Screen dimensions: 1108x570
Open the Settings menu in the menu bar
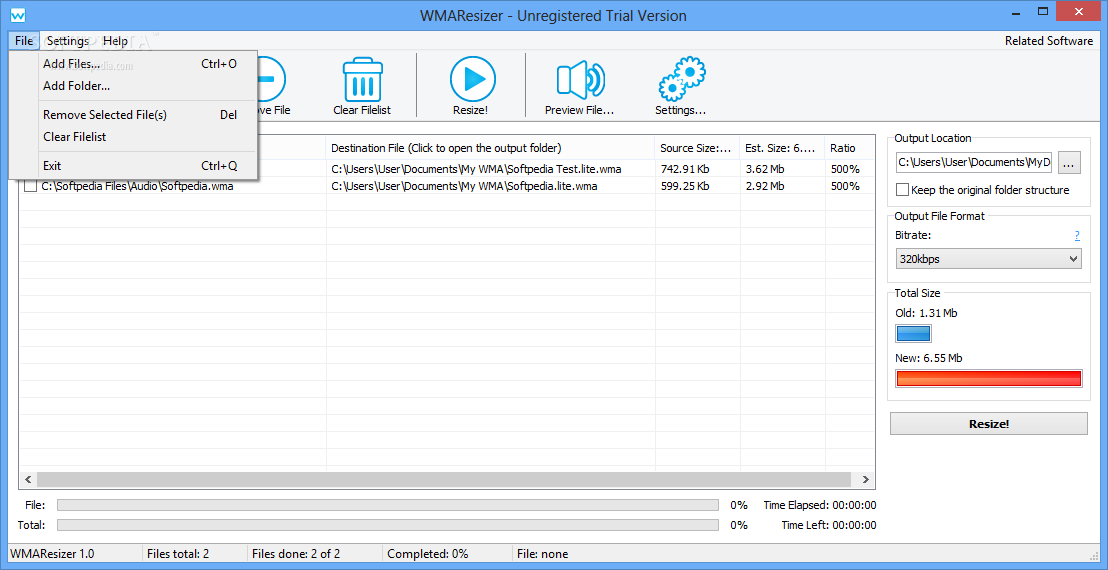click(x=68, y=41)
